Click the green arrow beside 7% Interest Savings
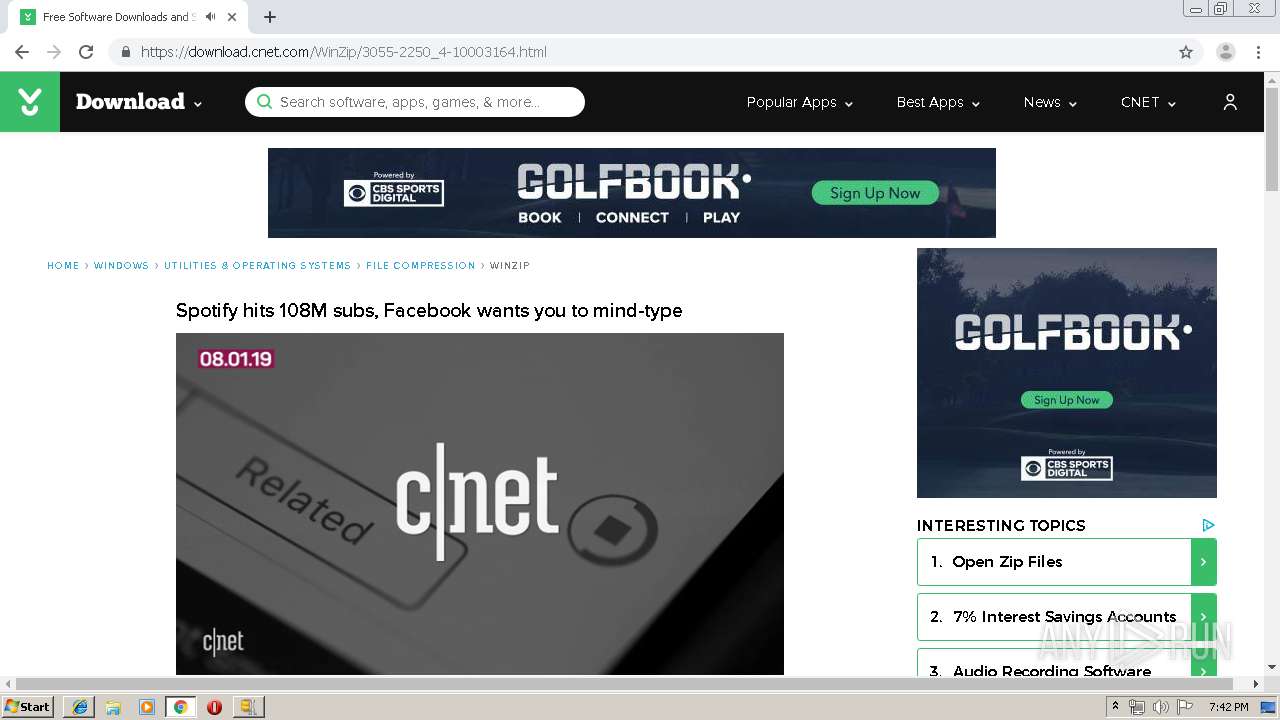 pyautogui.click(x=1203, y=617)
